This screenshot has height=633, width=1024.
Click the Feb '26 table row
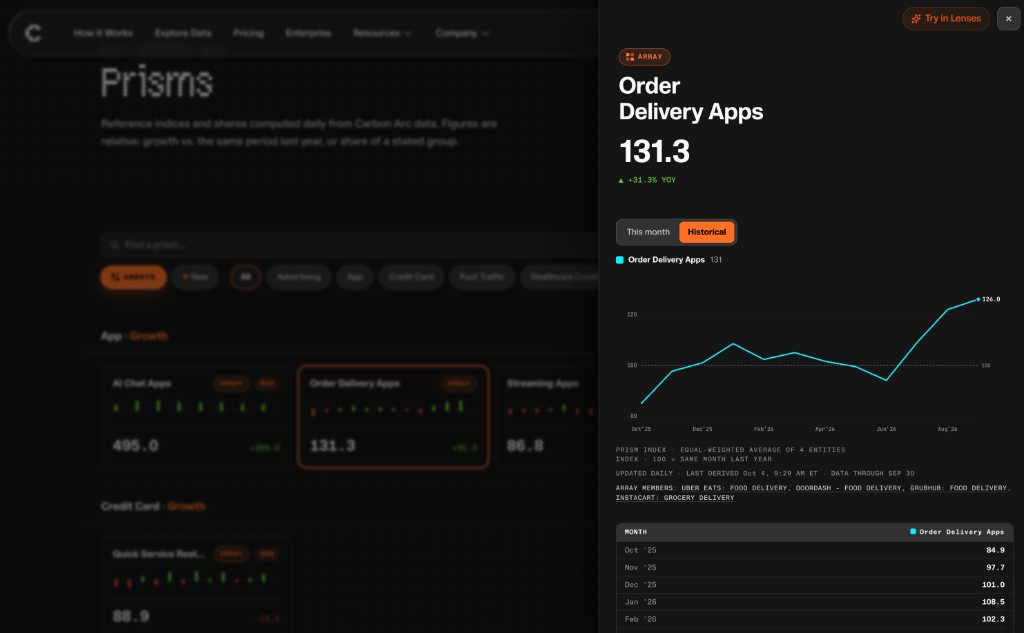tap(814, 619)
